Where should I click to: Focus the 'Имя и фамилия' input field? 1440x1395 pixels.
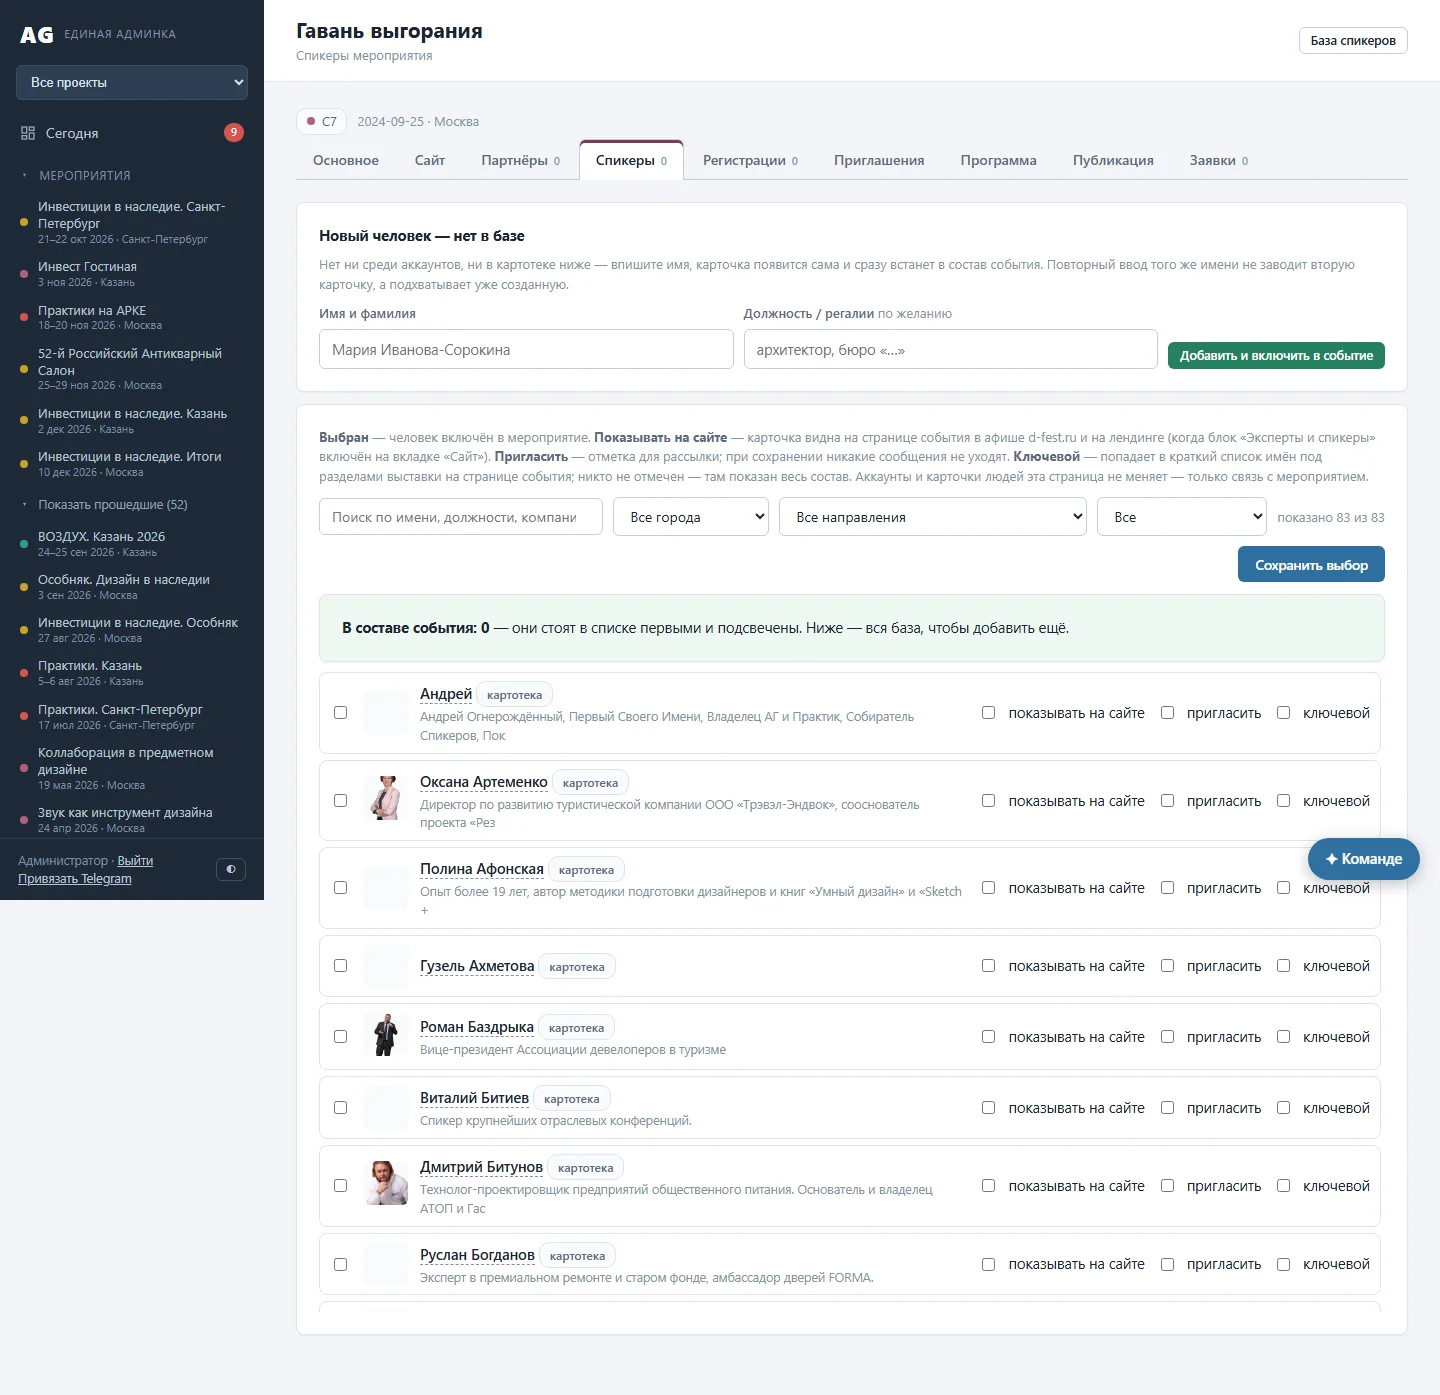pyautogui.click(x=526, y=350)
